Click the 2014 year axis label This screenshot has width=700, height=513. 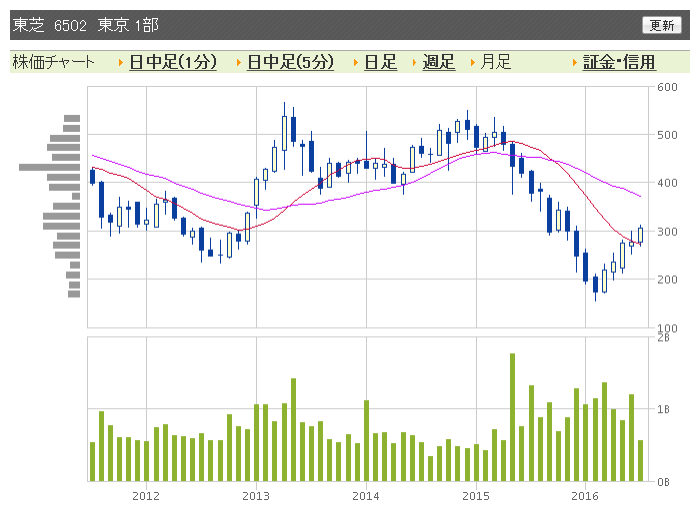366,496
